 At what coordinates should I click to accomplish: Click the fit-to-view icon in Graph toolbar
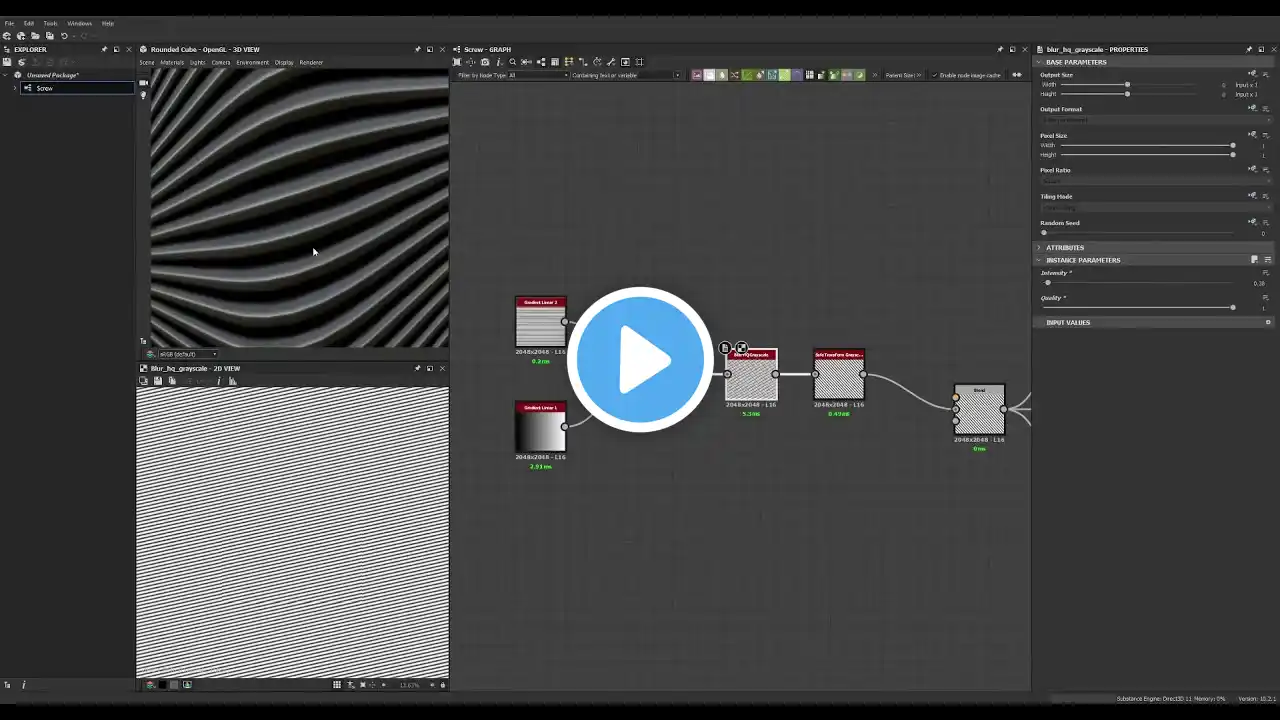457,62
